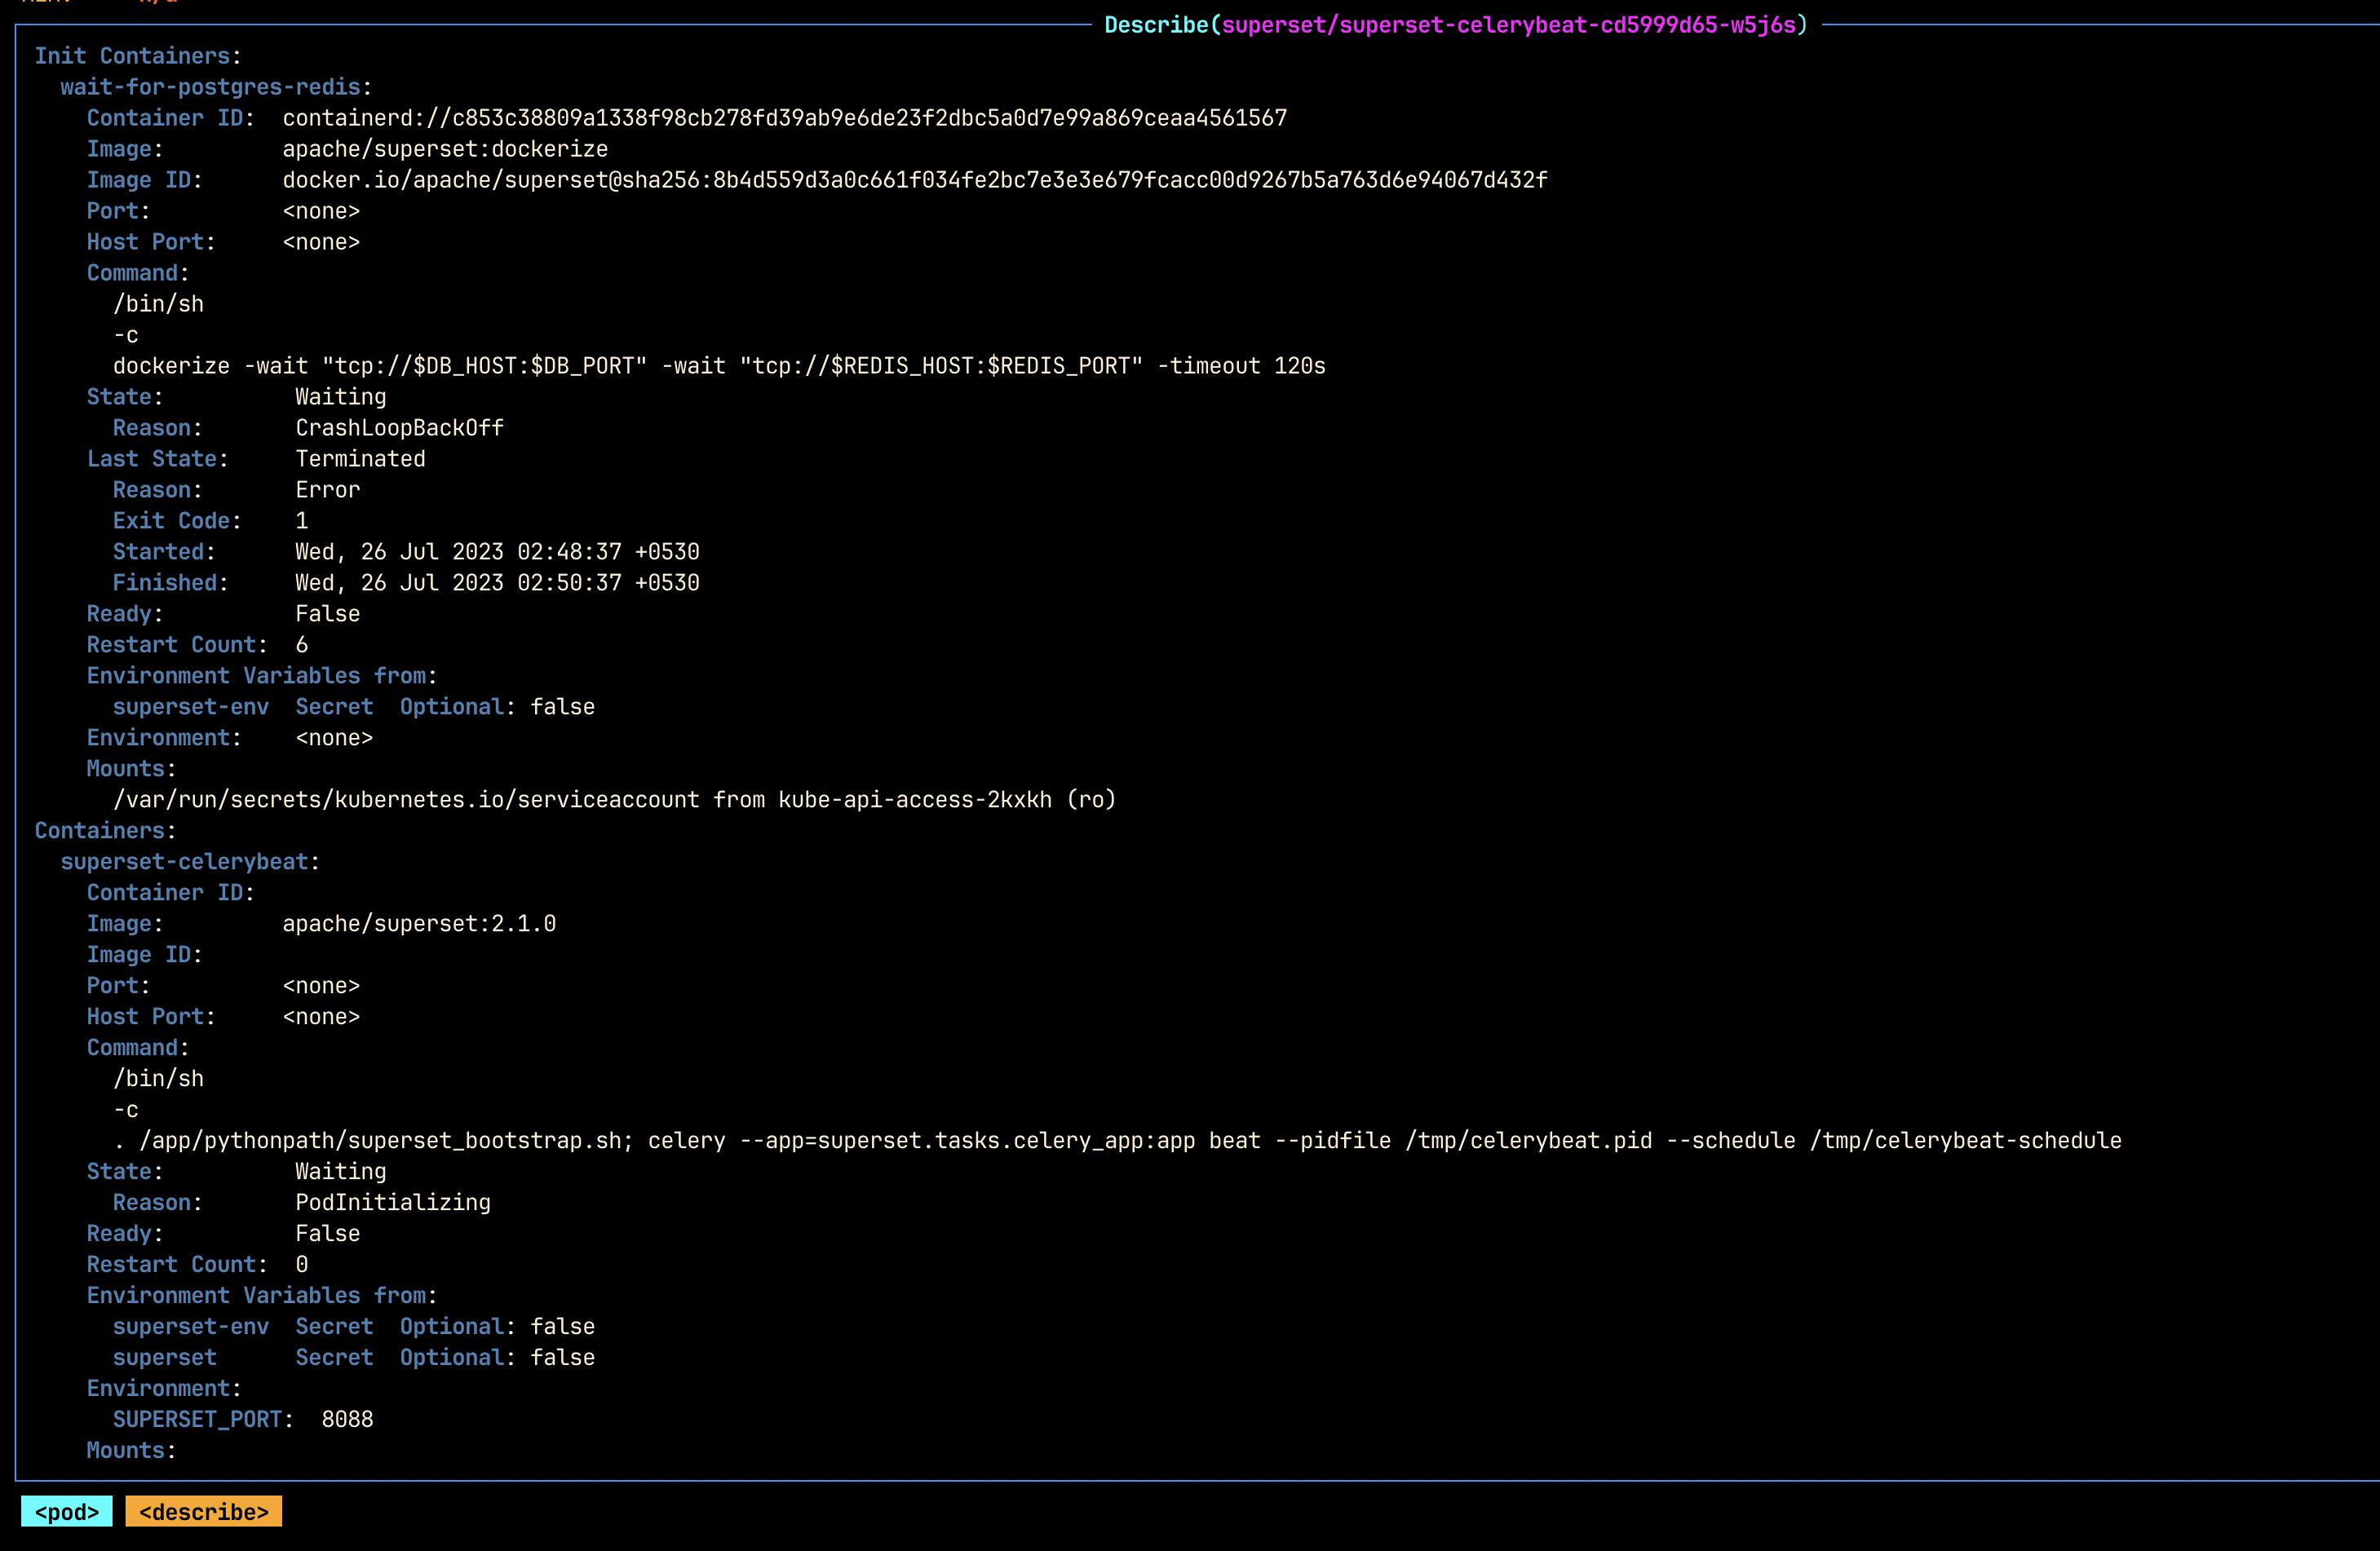Select the apache/superset:2.1.0 image value
This screenshot has width=2380, height=1551.
[419, 923]
